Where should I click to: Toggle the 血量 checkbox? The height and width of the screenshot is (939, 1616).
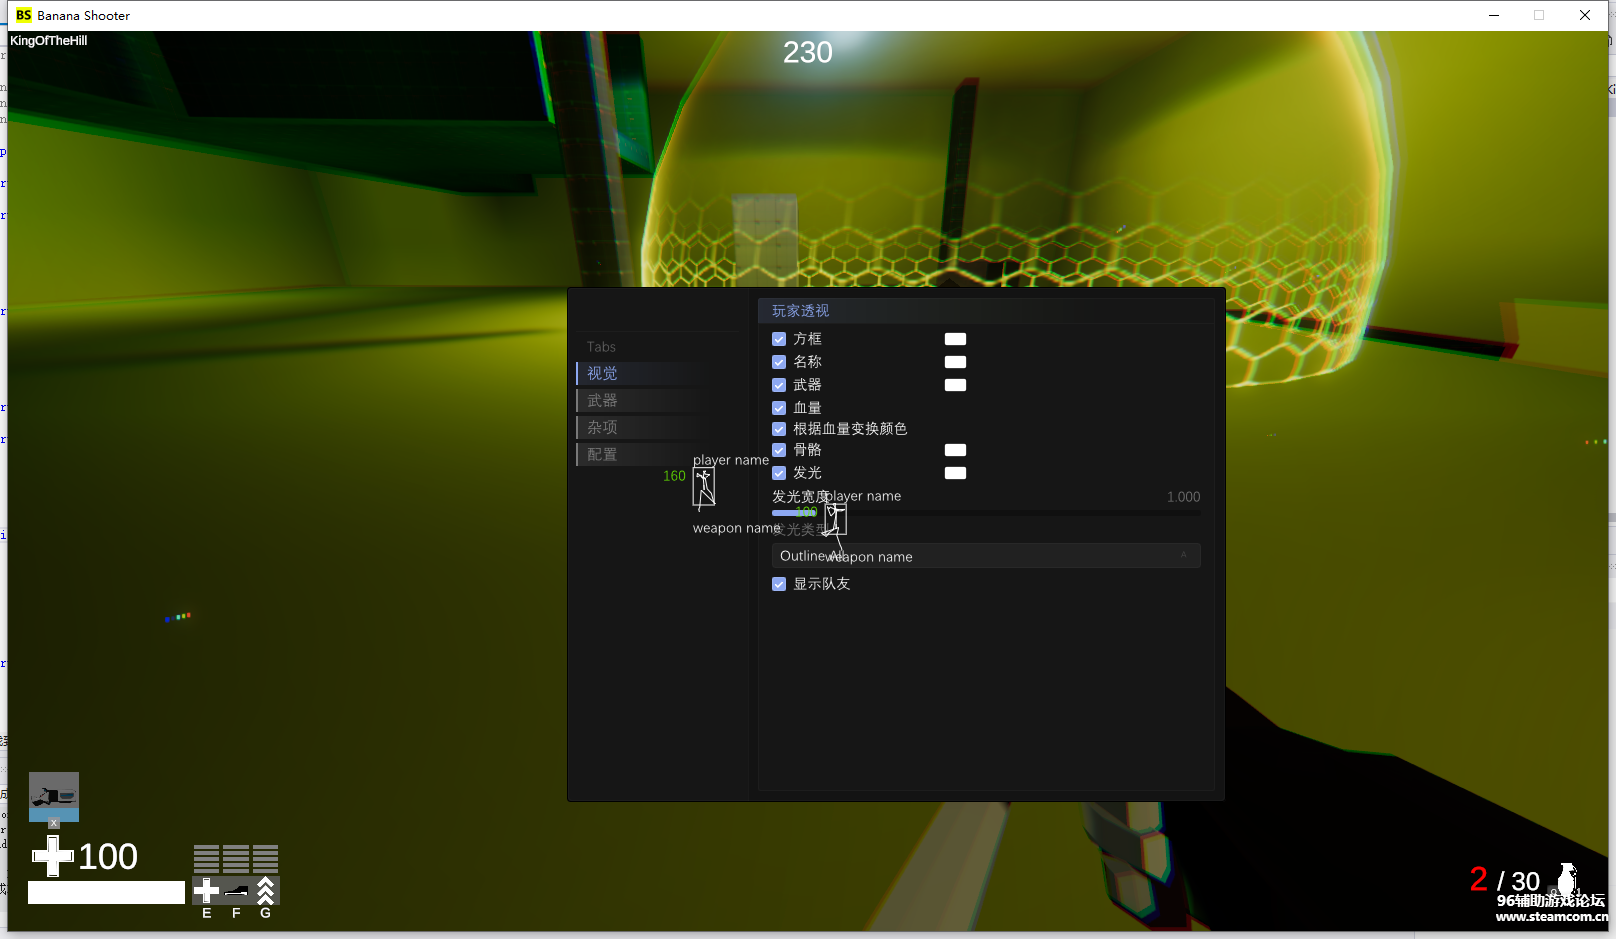pos(779,408)
